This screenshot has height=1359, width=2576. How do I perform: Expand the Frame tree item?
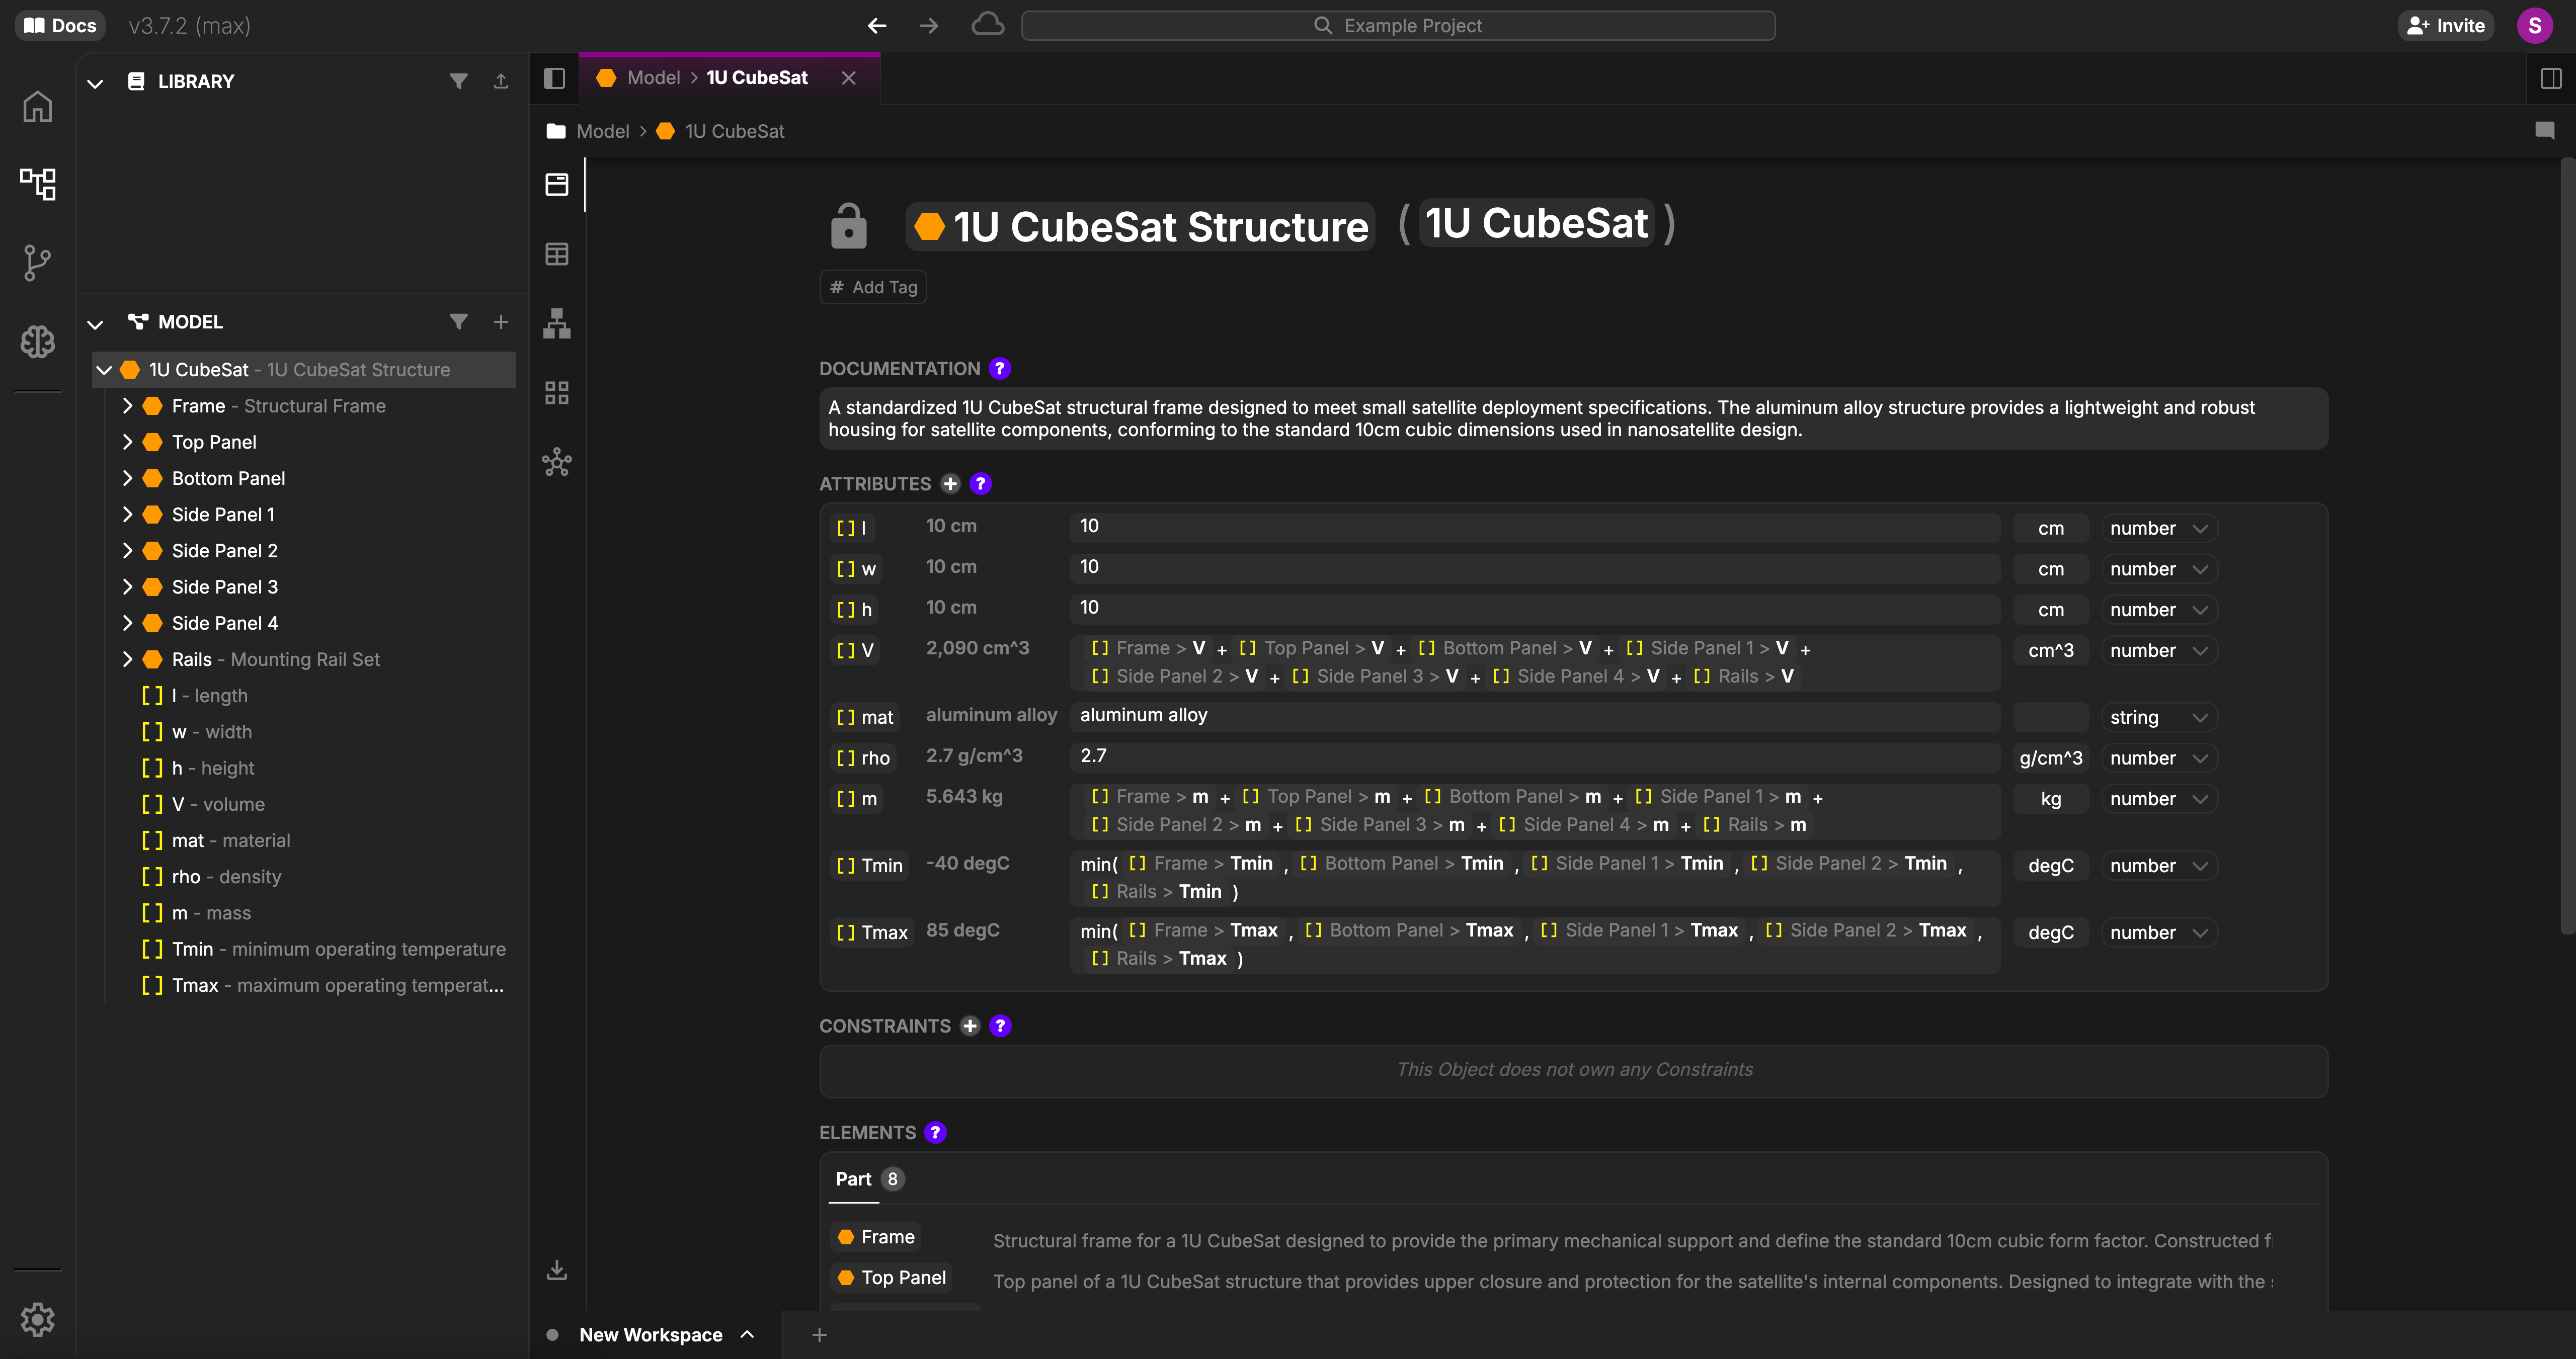click(x=127, y=406)
